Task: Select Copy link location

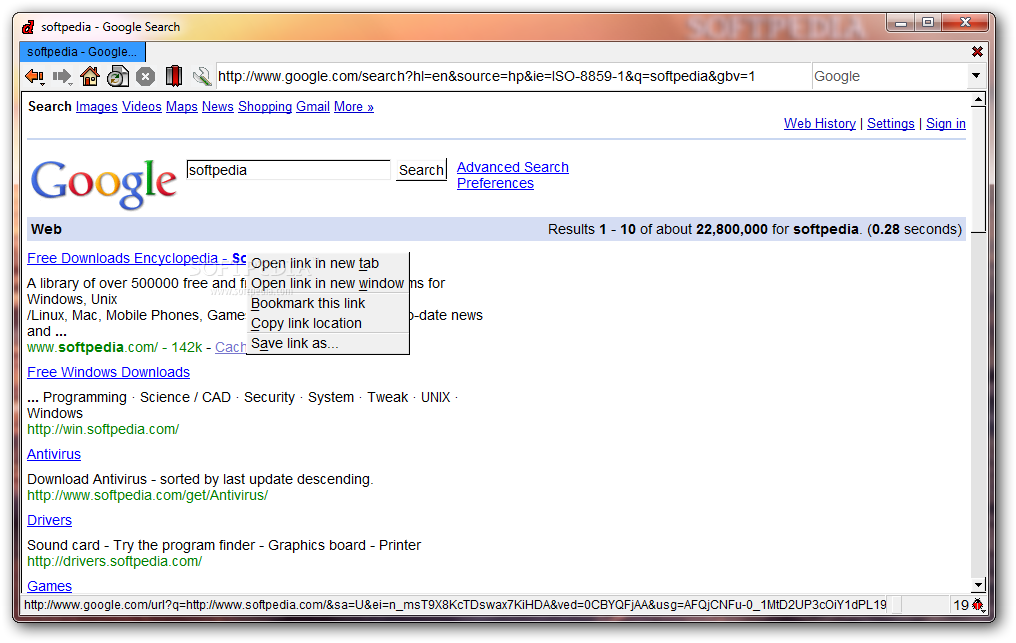Action: [x=327, y=323]
